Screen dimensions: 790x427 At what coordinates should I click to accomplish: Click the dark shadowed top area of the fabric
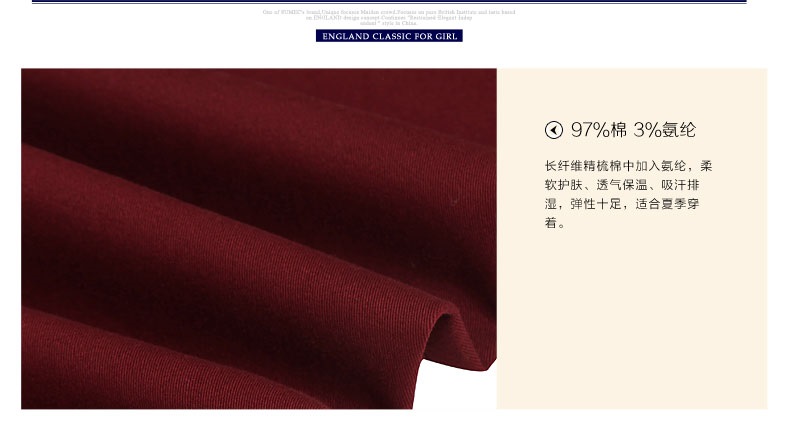151,96
